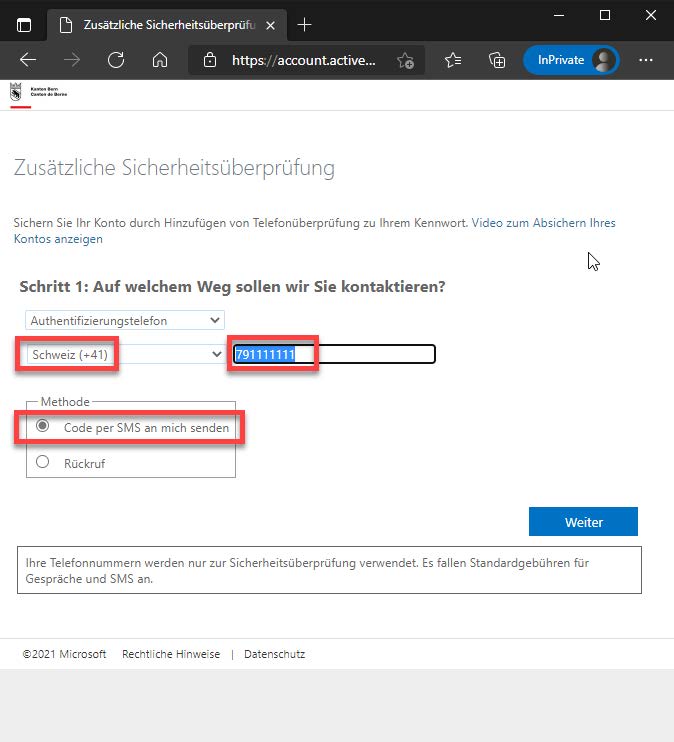674x742 pixels.
Task: Open Video zum Absichern Ihres Kontos link
Action: click(543, 222)
